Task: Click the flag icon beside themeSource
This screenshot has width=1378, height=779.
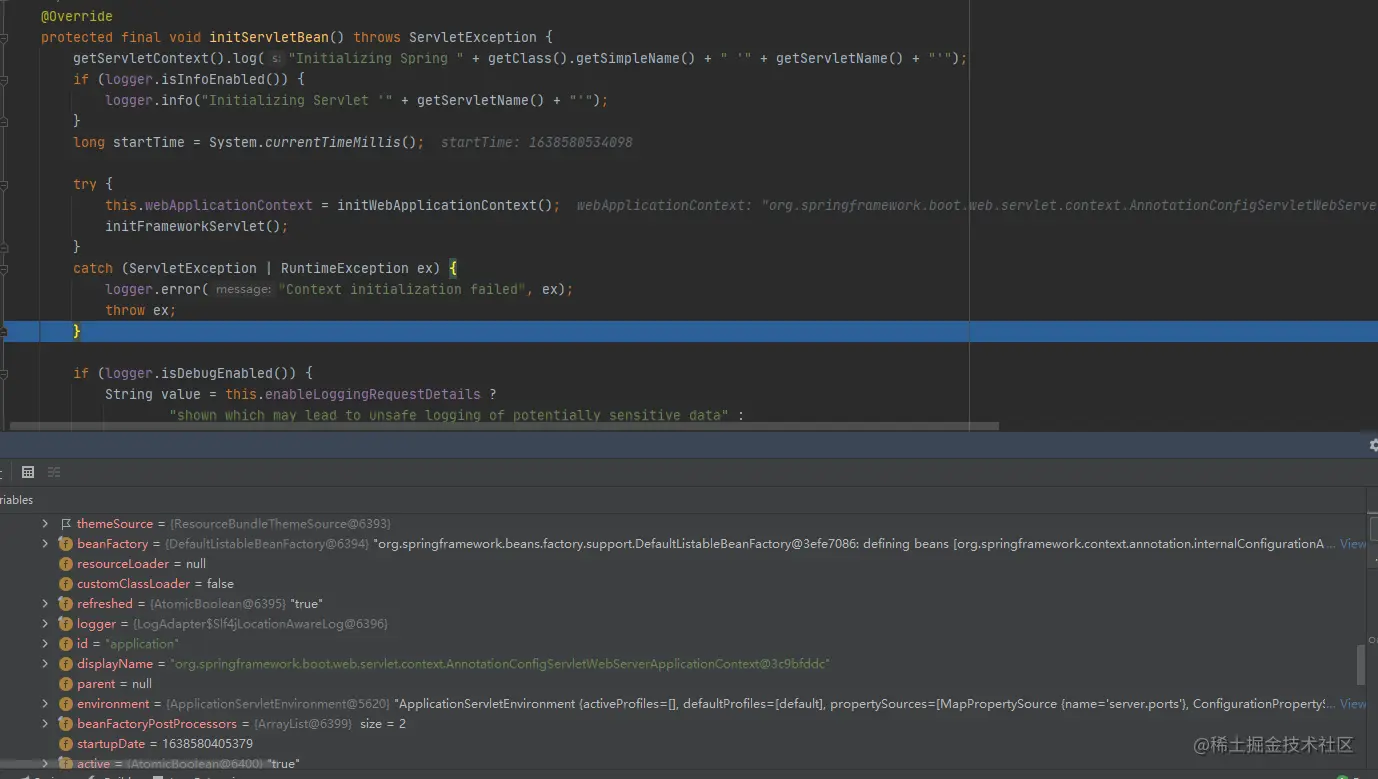Action: point(66,524)
